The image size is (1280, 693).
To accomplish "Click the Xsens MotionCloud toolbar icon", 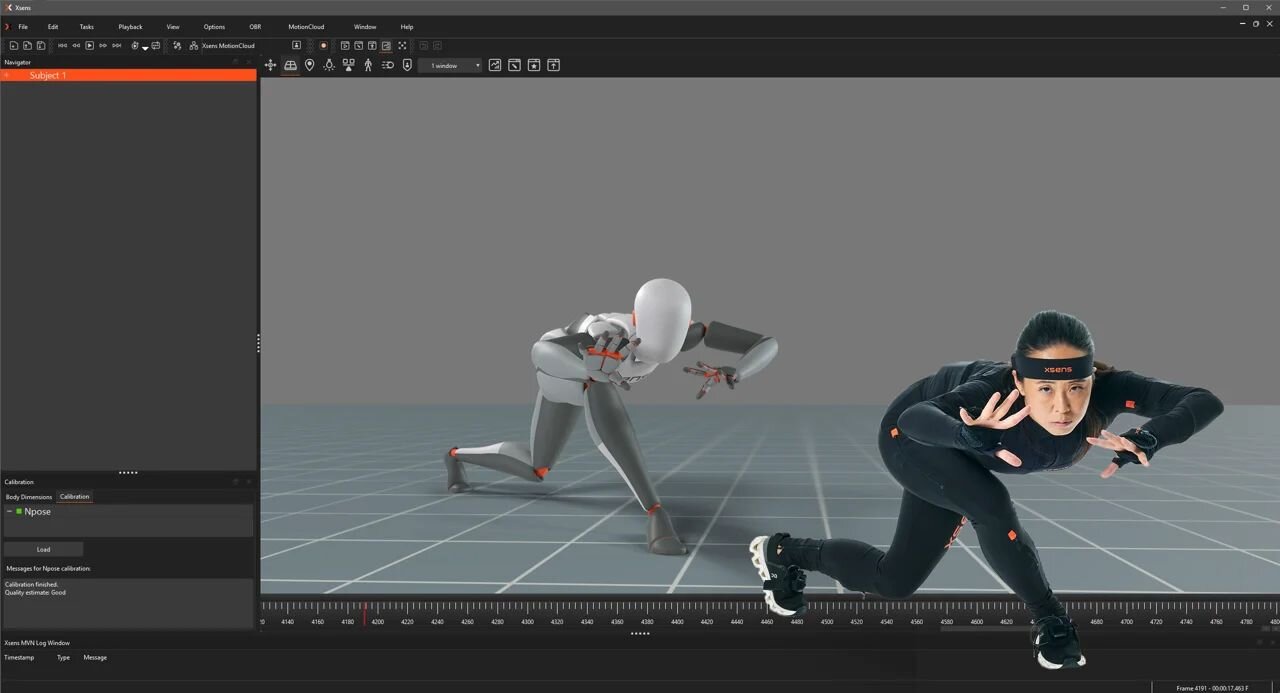I will click(x=193, y=46).
